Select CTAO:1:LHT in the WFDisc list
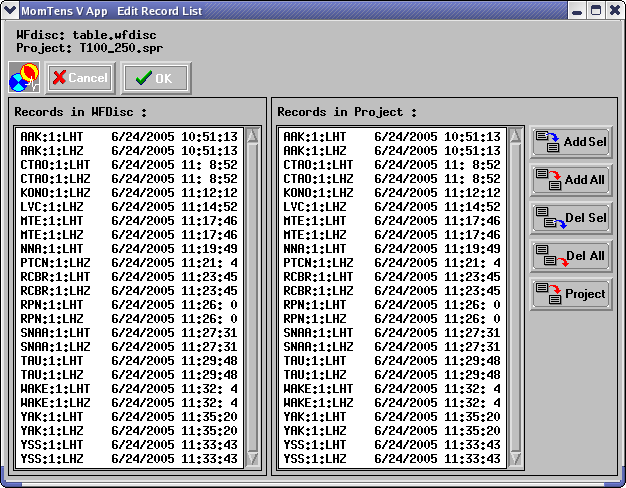The width and height of the screenshot is (626, 488). click(129, 165)
